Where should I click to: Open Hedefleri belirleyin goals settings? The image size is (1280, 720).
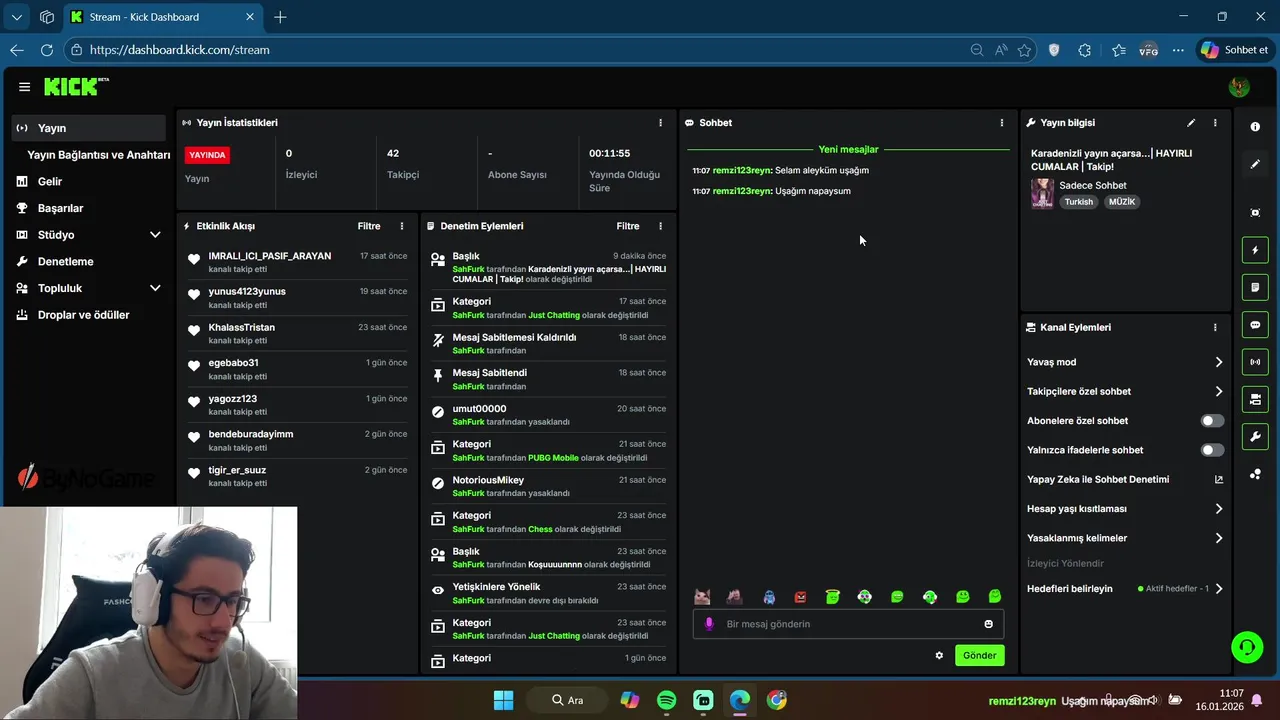click(1125, 589)
